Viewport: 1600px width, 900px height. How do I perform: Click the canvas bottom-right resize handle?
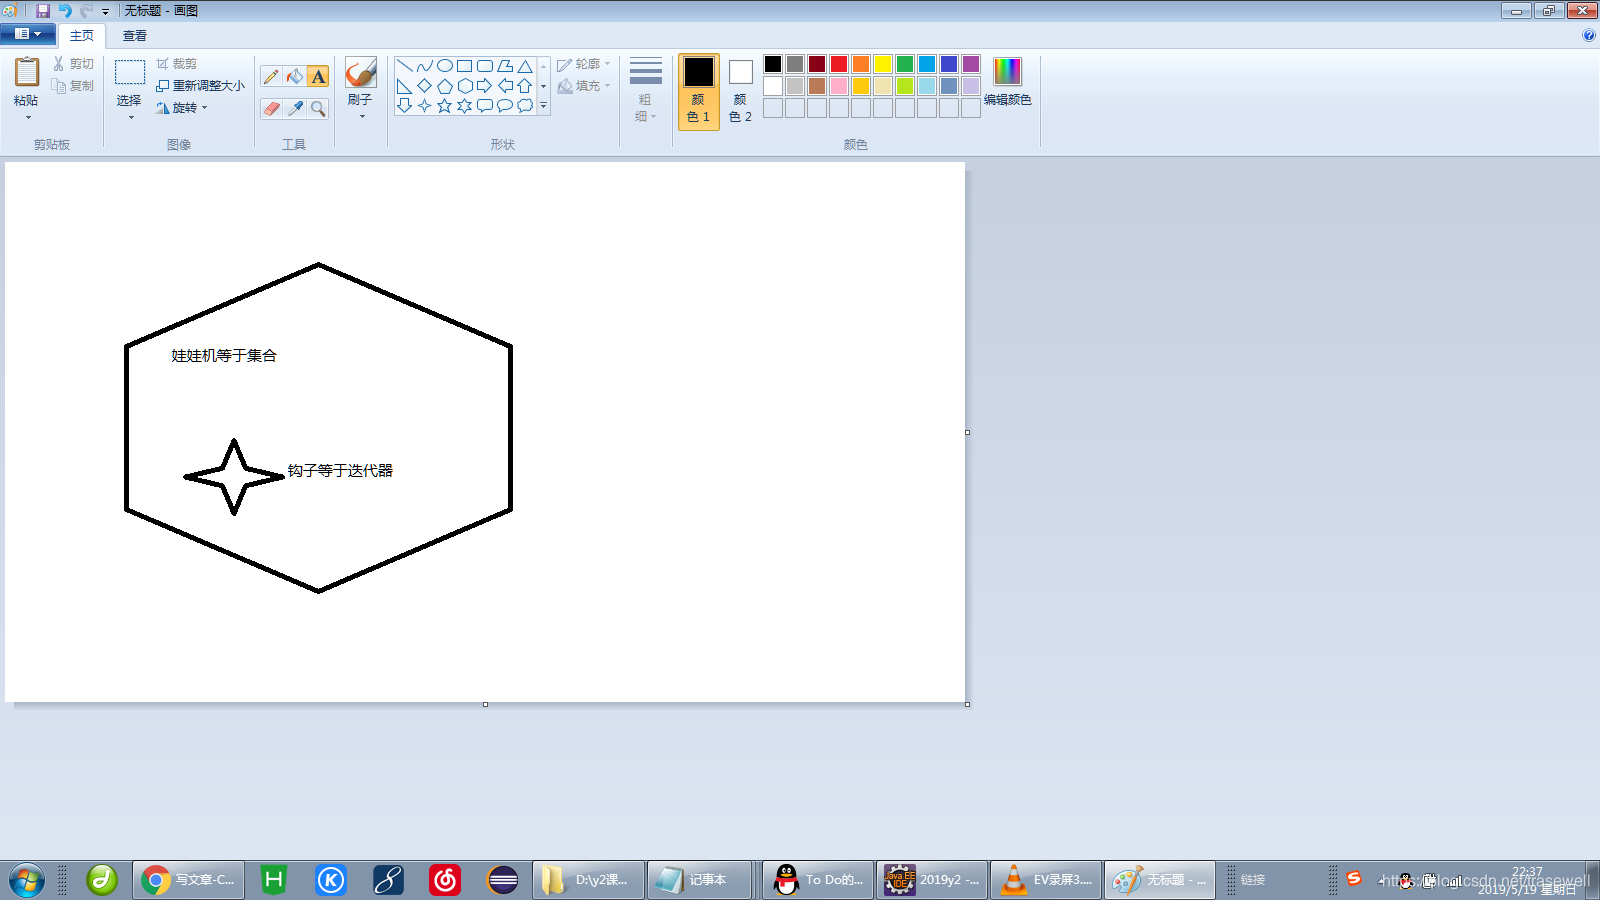[x=967, y=704]
